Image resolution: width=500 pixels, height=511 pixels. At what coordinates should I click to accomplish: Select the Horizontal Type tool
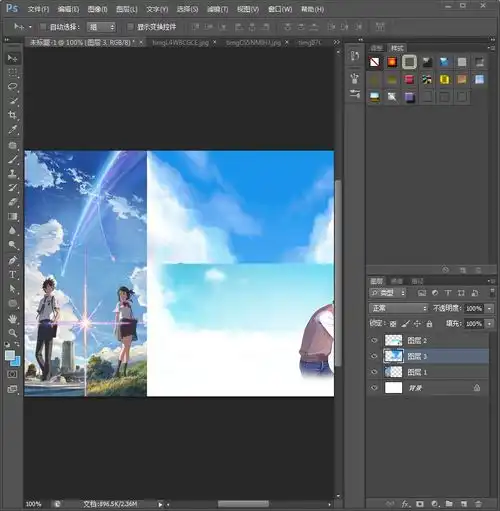click(12, 275)
